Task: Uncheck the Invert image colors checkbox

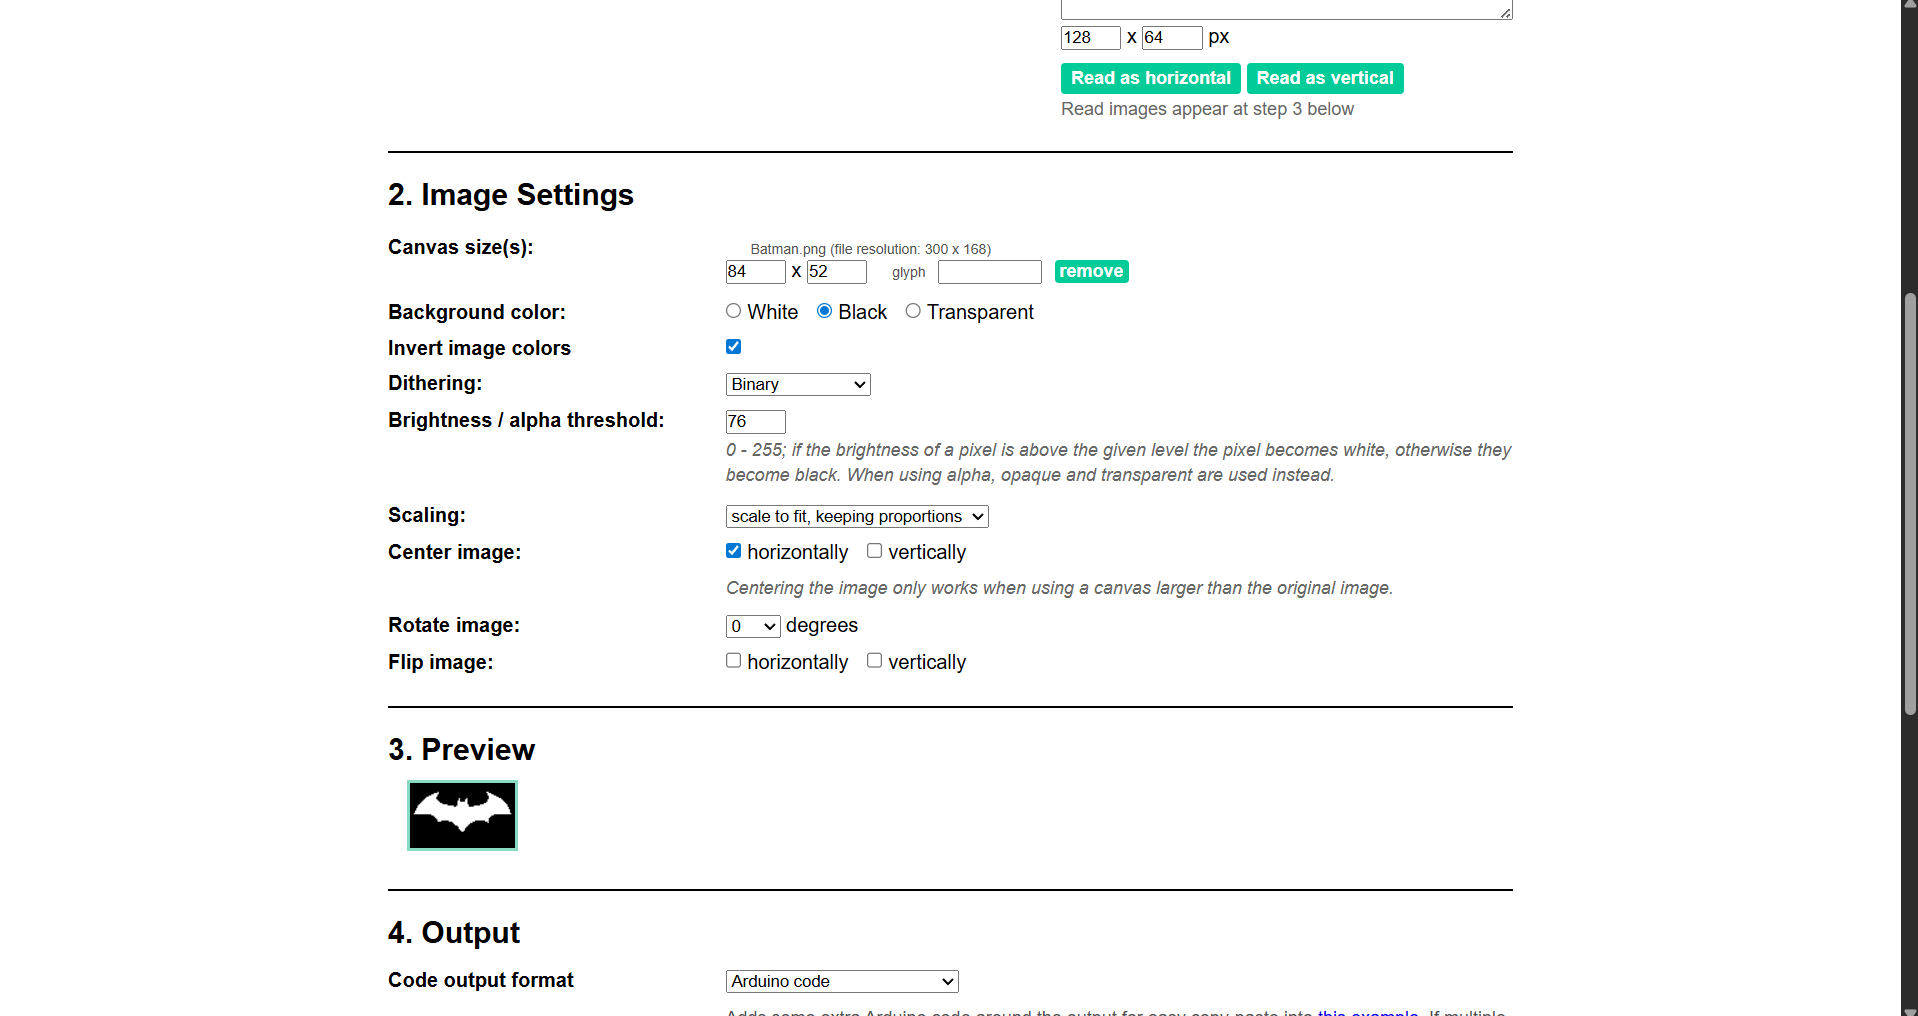Action: tap(734, 347)
